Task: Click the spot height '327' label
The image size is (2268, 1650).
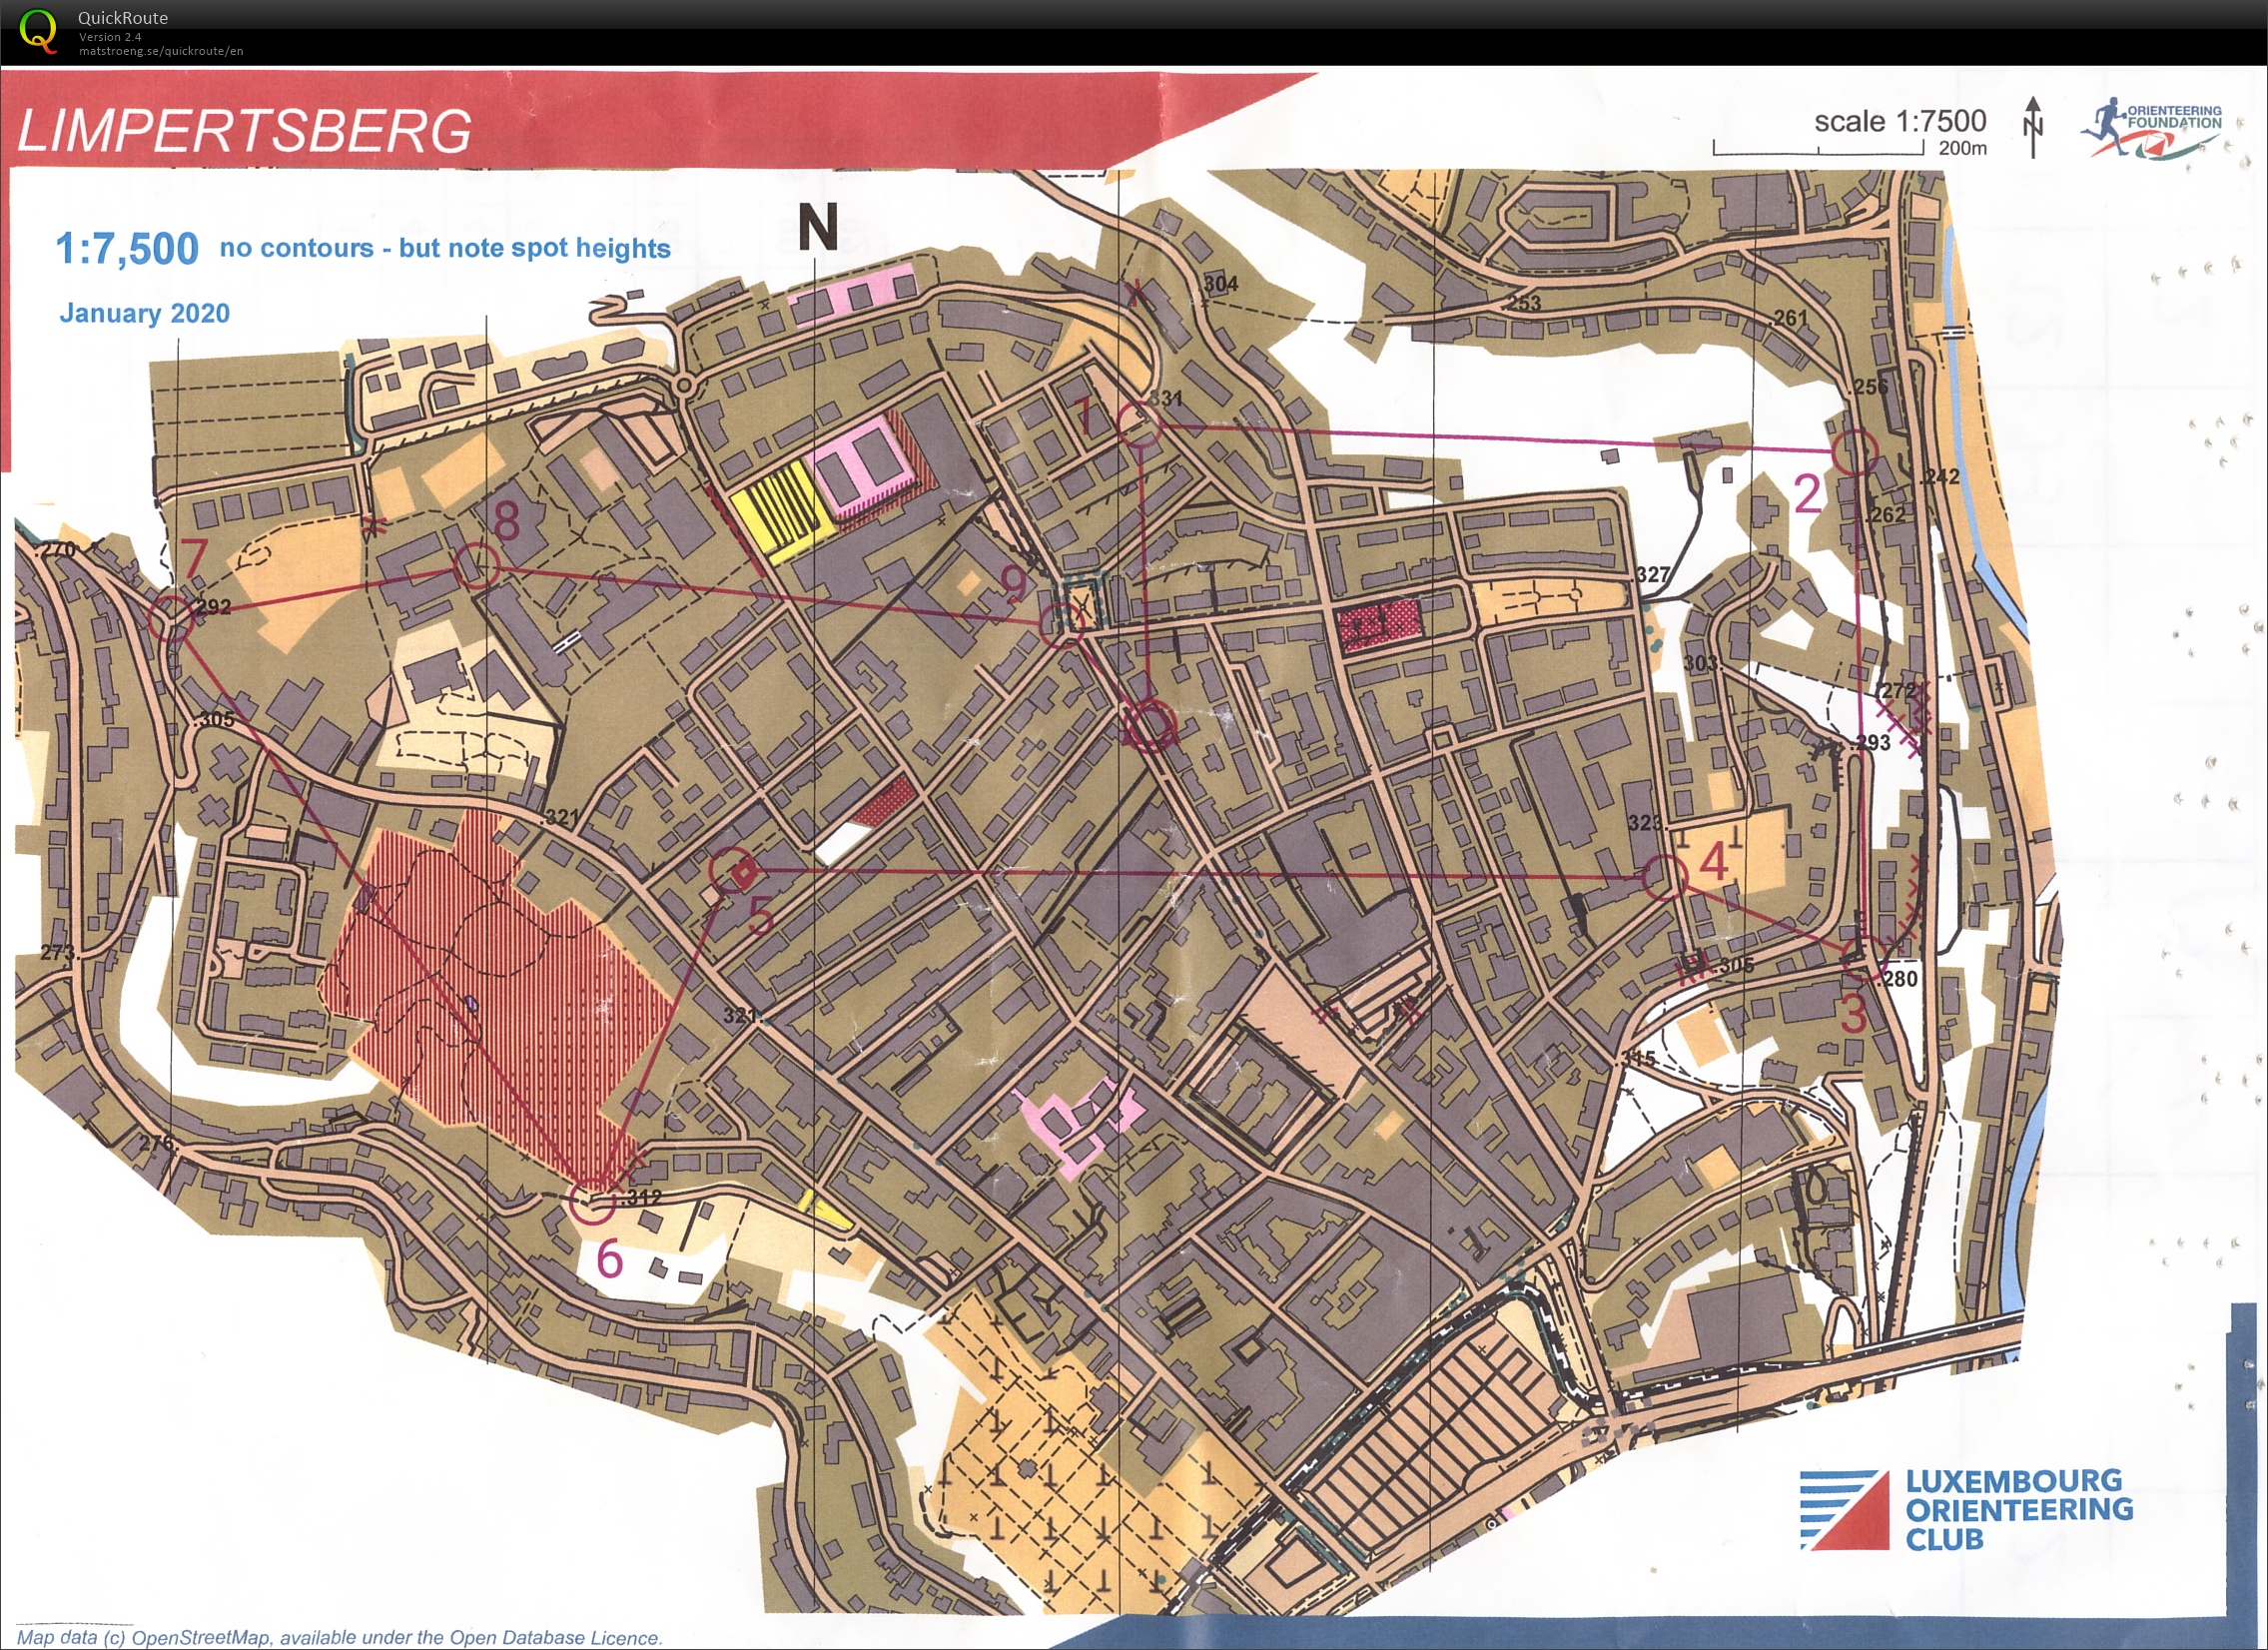Action: coord(1652,574)
